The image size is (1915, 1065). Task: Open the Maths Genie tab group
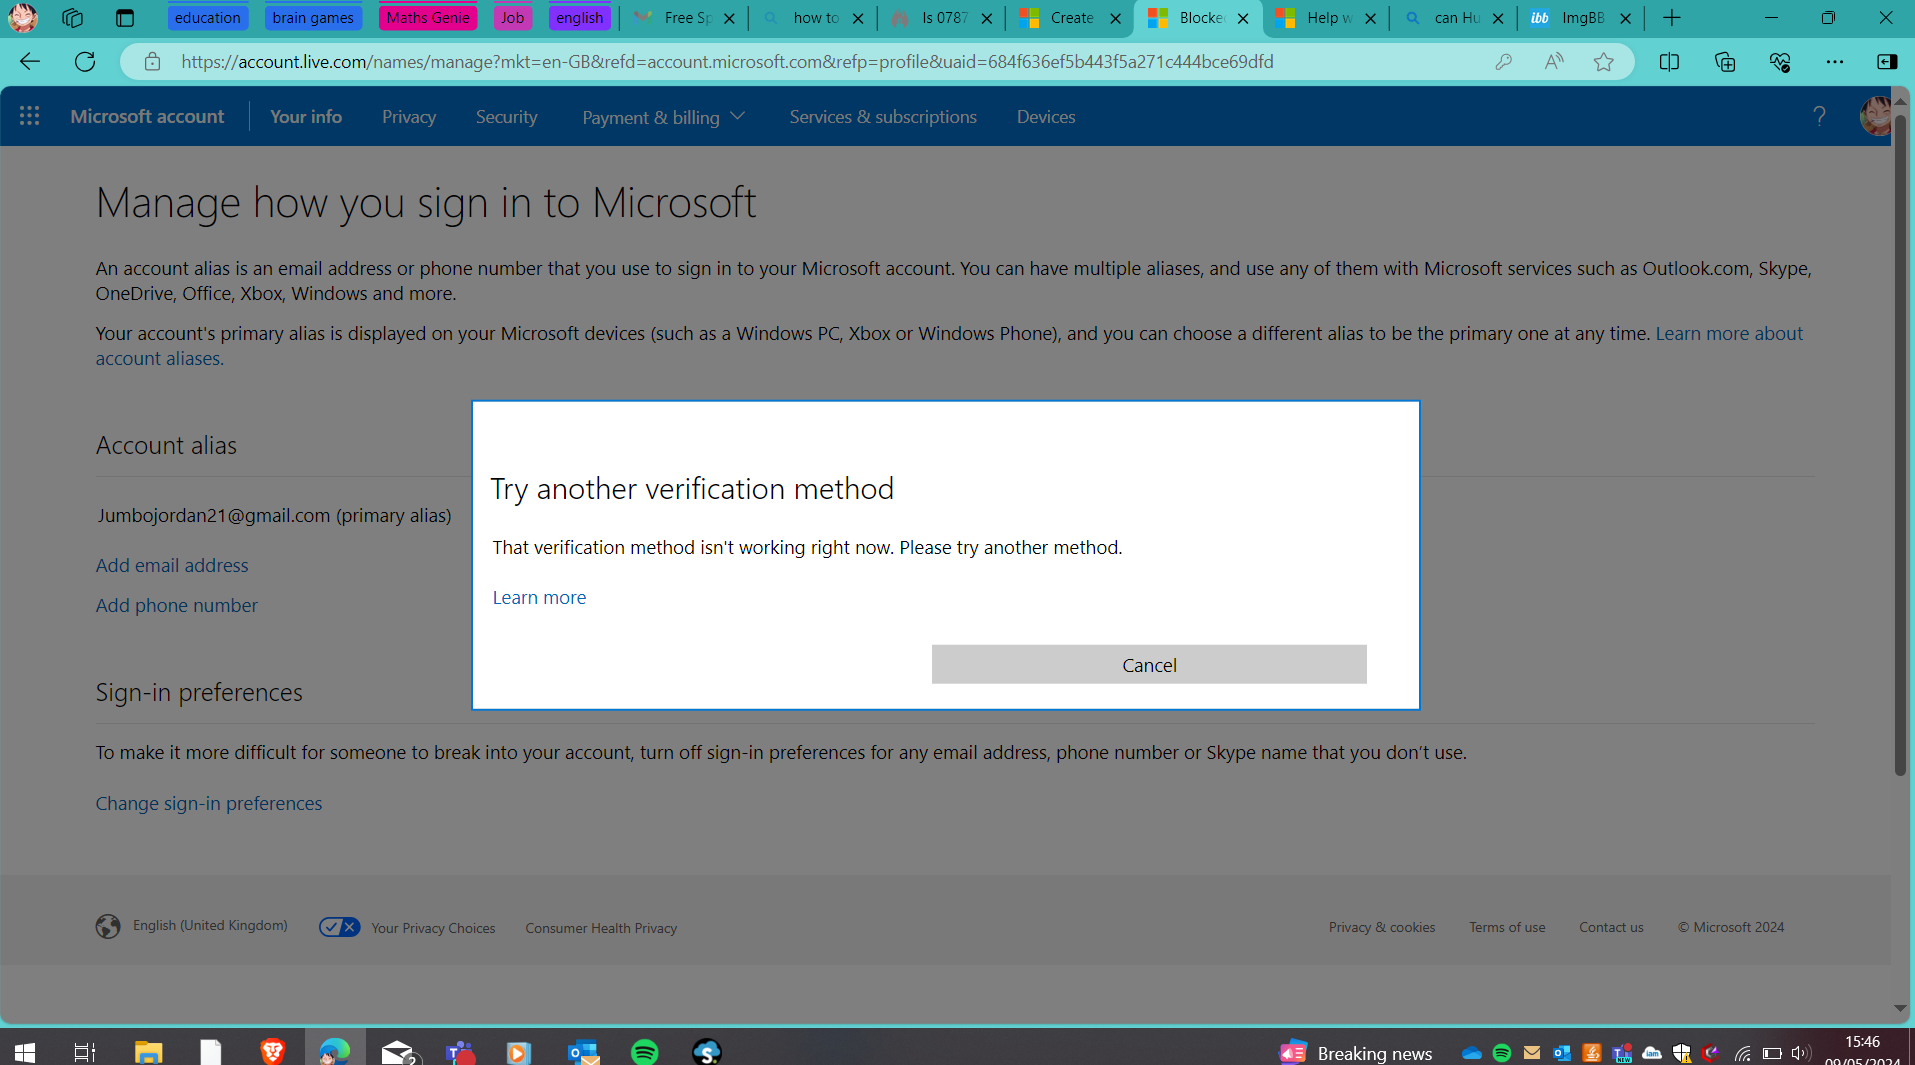[428, 18]
